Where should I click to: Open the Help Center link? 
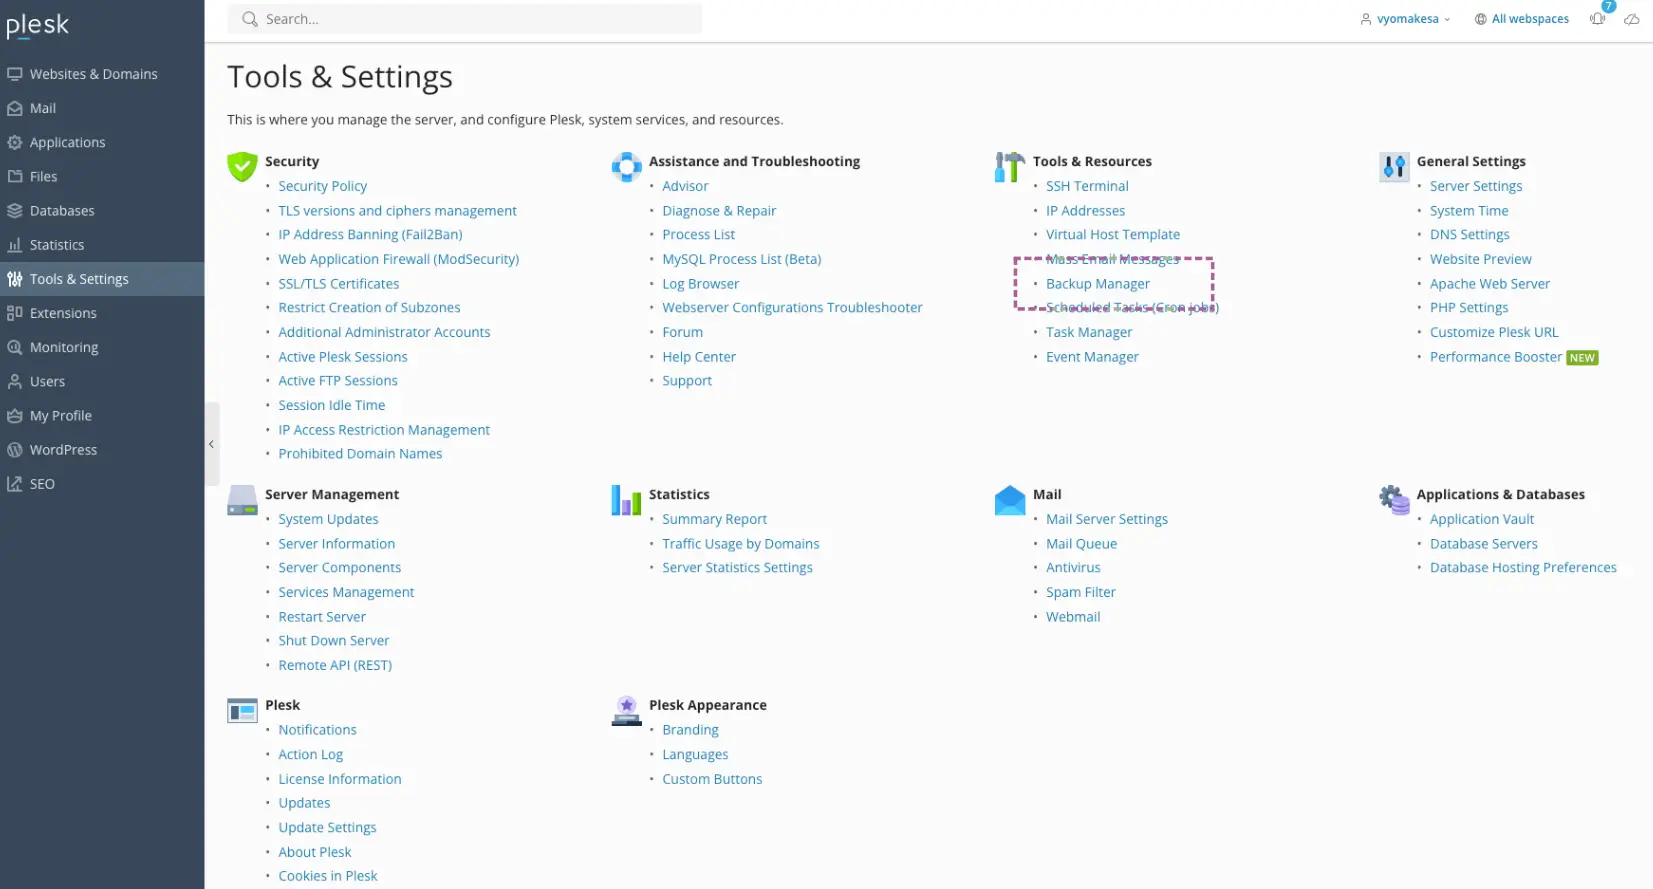click(698, 357)
